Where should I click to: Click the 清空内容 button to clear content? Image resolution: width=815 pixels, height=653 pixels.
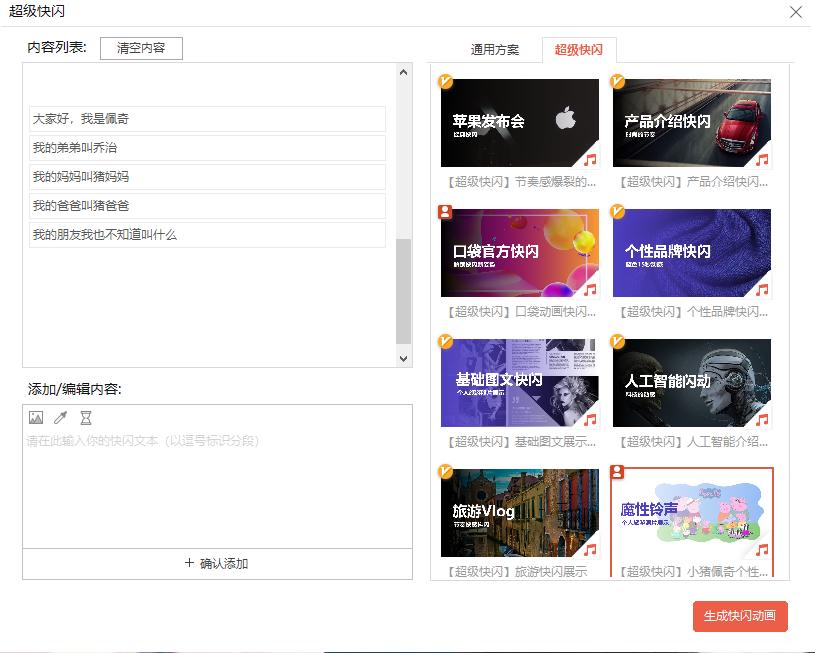141,47
